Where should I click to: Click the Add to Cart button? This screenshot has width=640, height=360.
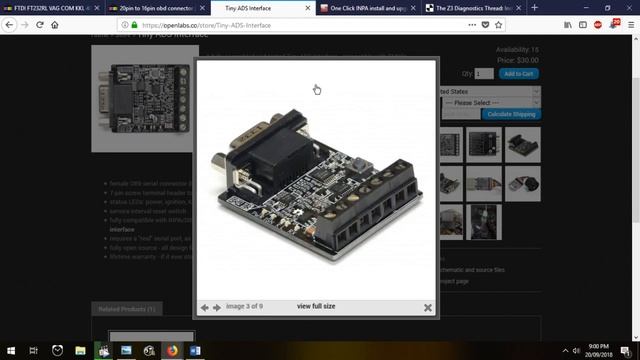[x=518, y=74]
